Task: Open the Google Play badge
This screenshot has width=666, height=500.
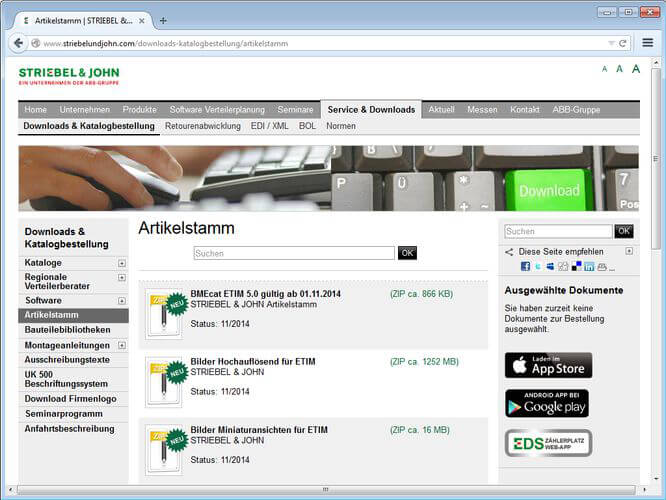Action: tap(547, 403)
